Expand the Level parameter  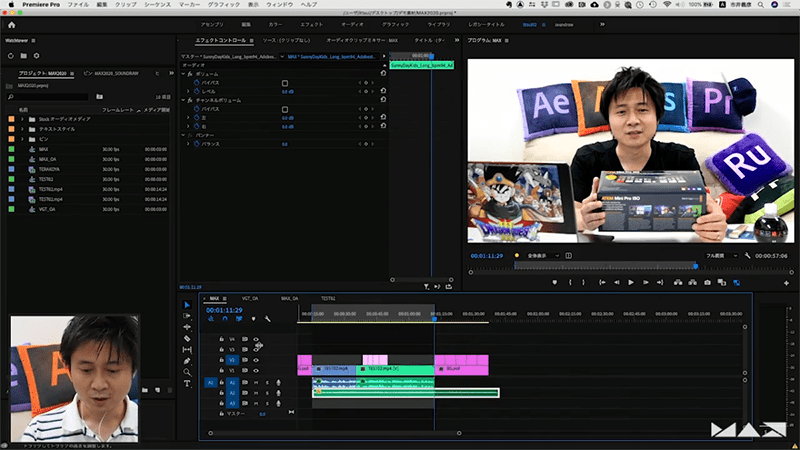coord(188,91)
